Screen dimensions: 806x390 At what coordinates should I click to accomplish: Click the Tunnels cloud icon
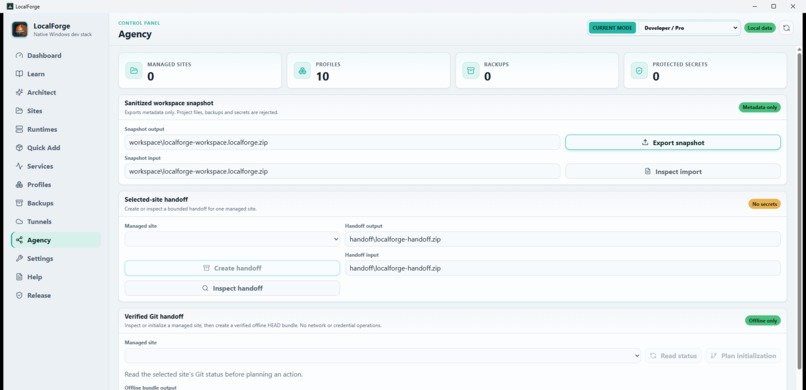point(19,221)
